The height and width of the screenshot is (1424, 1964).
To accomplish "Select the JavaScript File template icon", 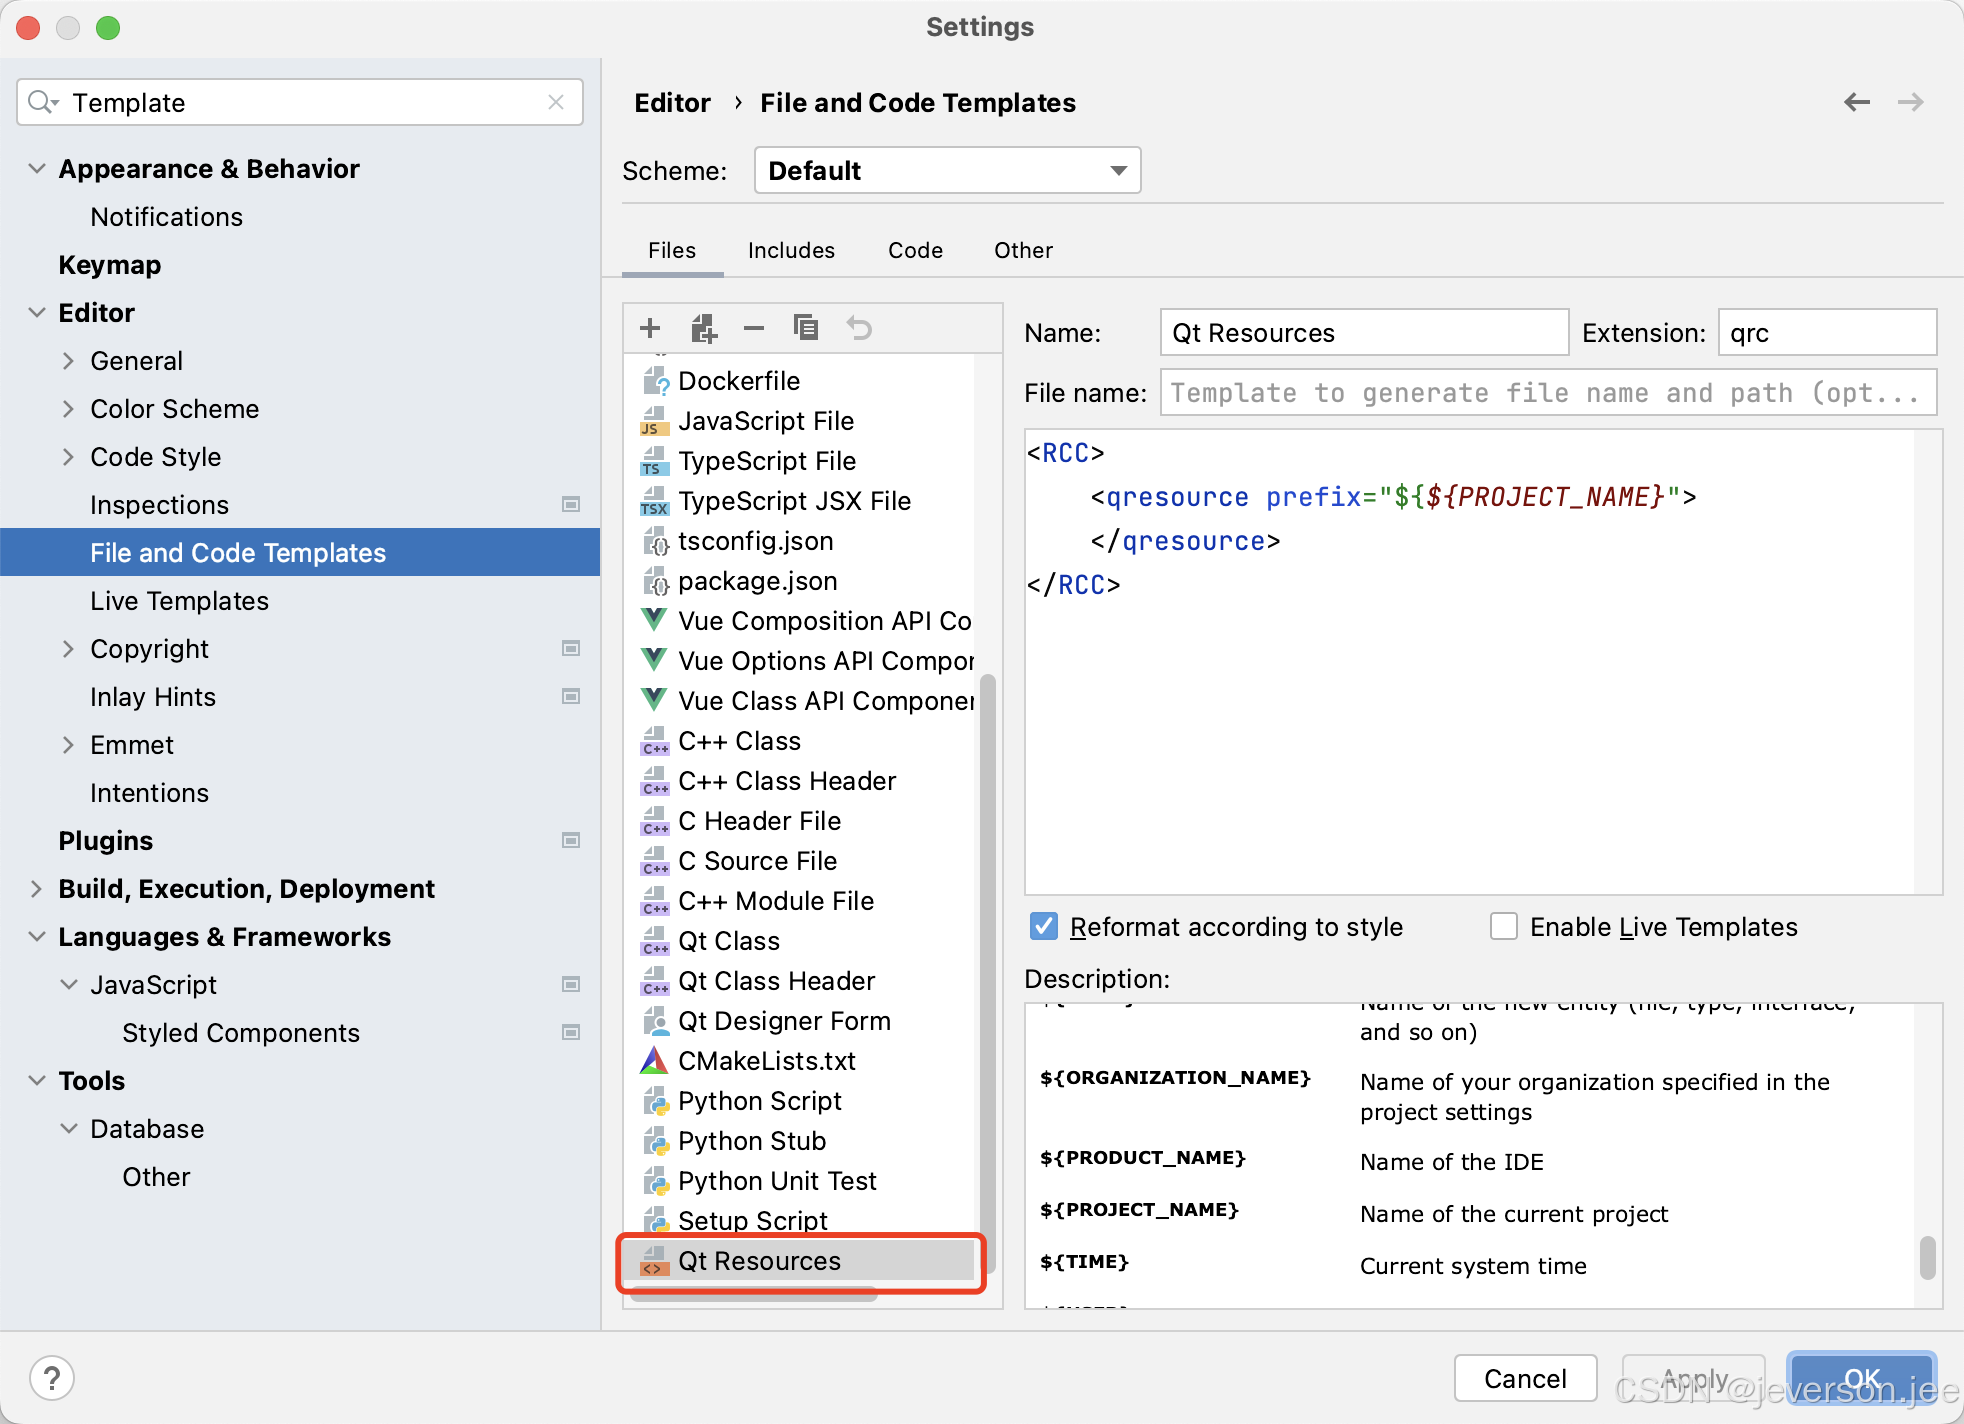I will coord(655,421).
